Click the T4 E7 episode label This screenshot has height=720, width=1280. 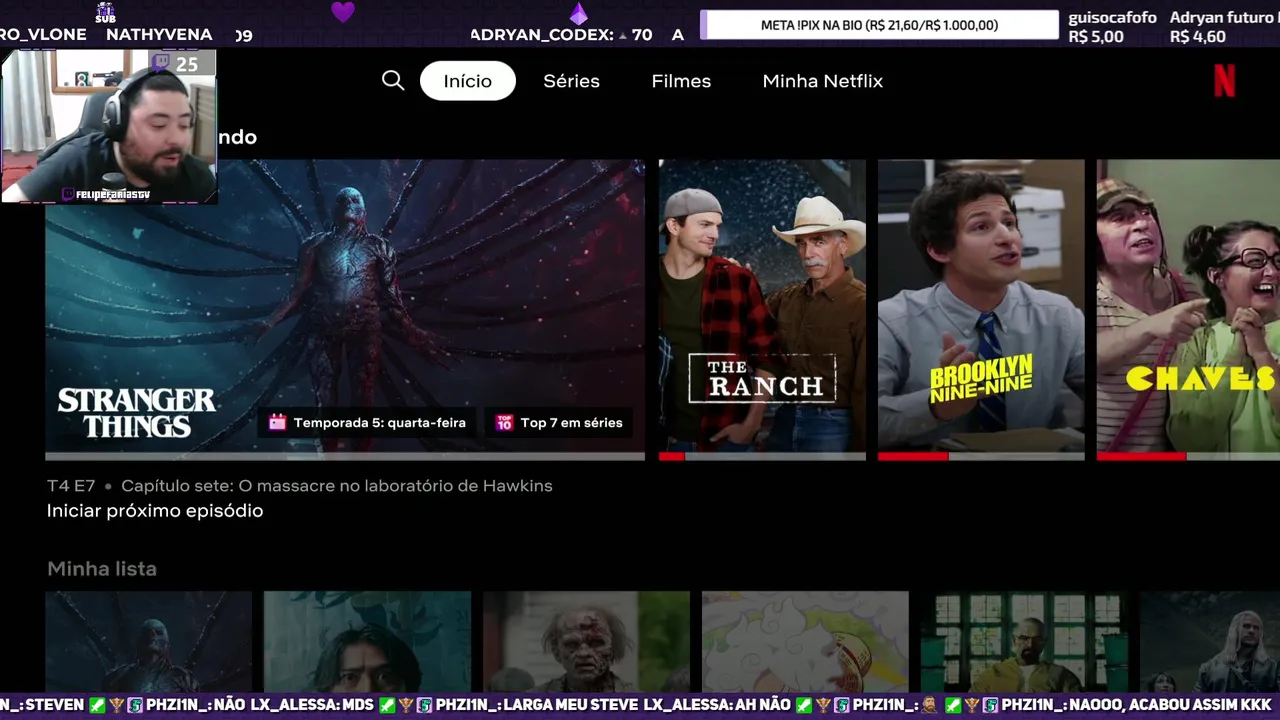coord(71,486)
